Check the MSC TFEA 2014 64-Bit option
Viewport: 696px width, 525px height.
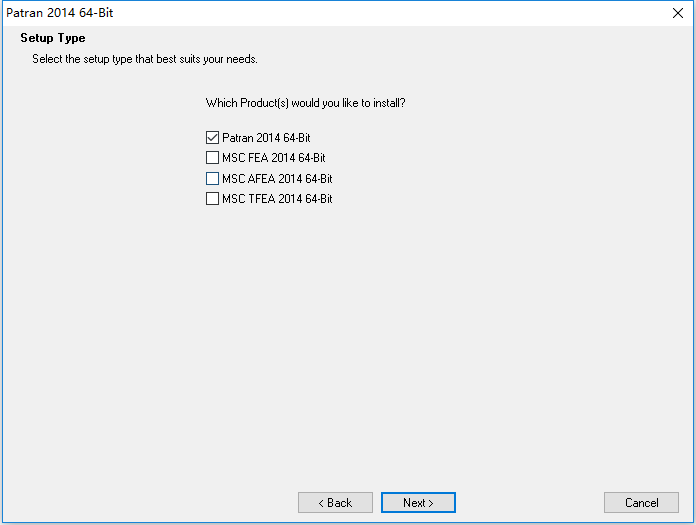[x=212, y=198]
